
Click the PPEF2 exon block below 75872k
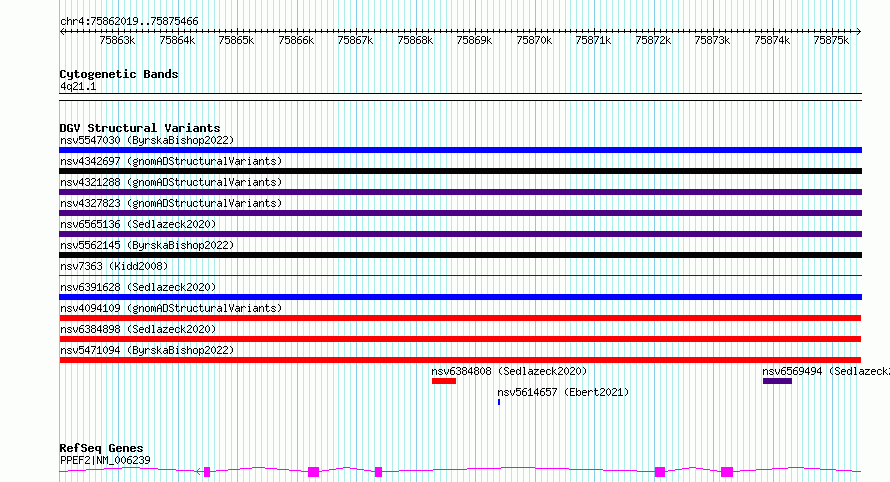(x=660, y=472)
